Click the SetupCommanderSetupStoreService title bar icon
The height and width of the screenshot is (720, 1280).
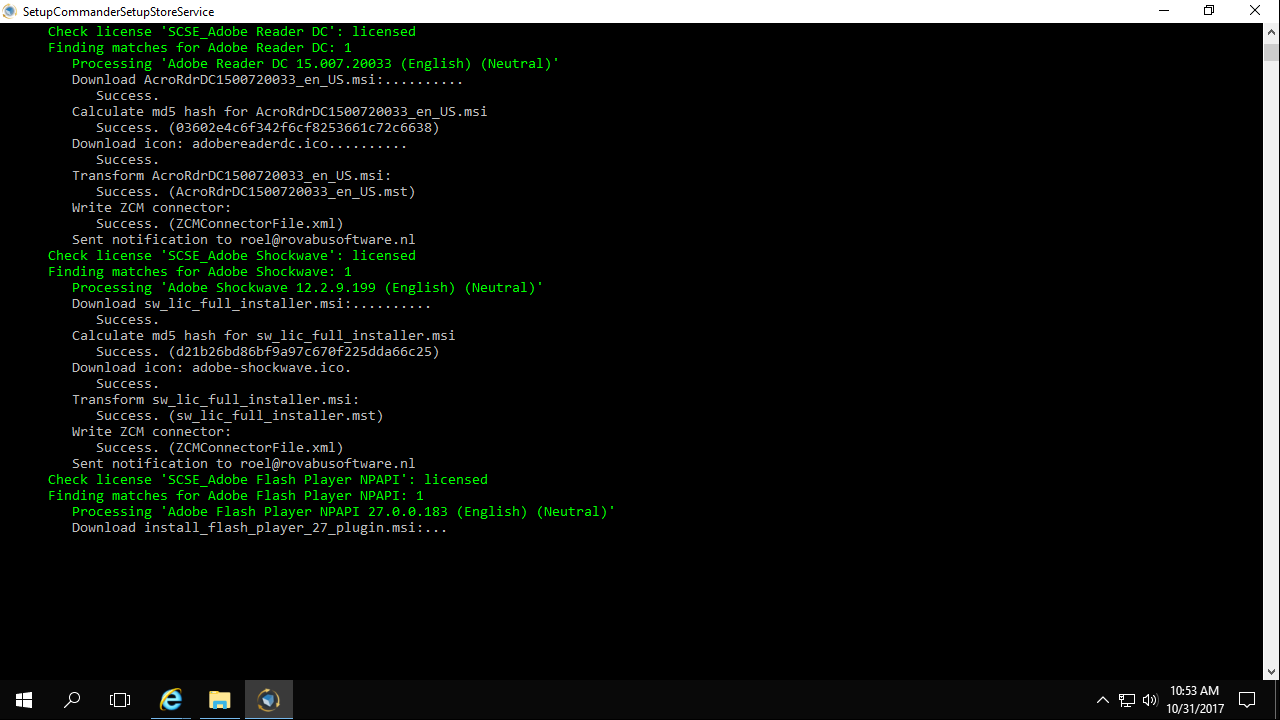tap(10, 11)
